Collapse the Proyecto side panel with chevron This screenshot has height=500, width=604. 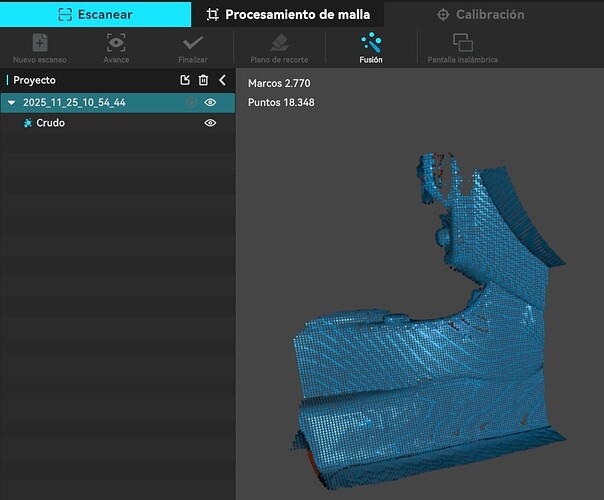(222, 80)
